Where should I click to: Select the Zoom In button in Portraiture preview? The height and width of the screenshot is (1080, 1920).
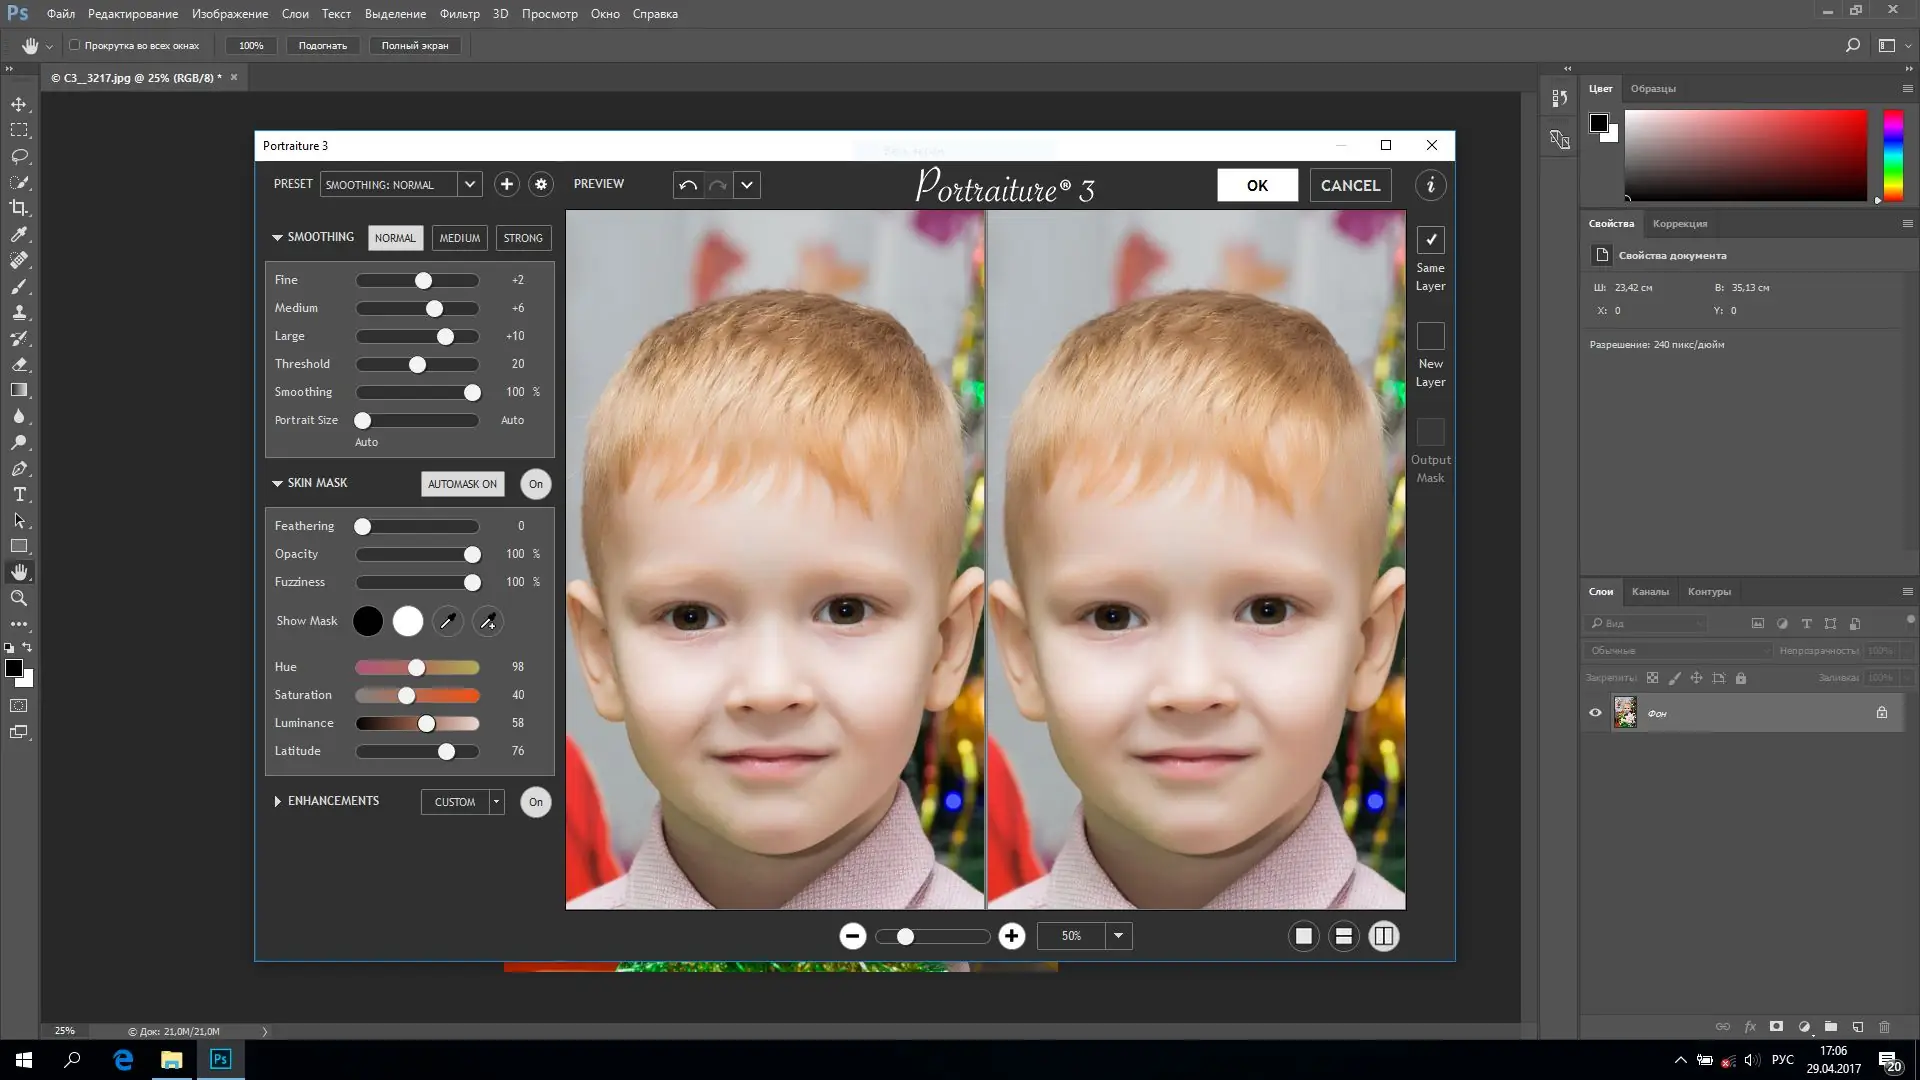point(1012,936)
